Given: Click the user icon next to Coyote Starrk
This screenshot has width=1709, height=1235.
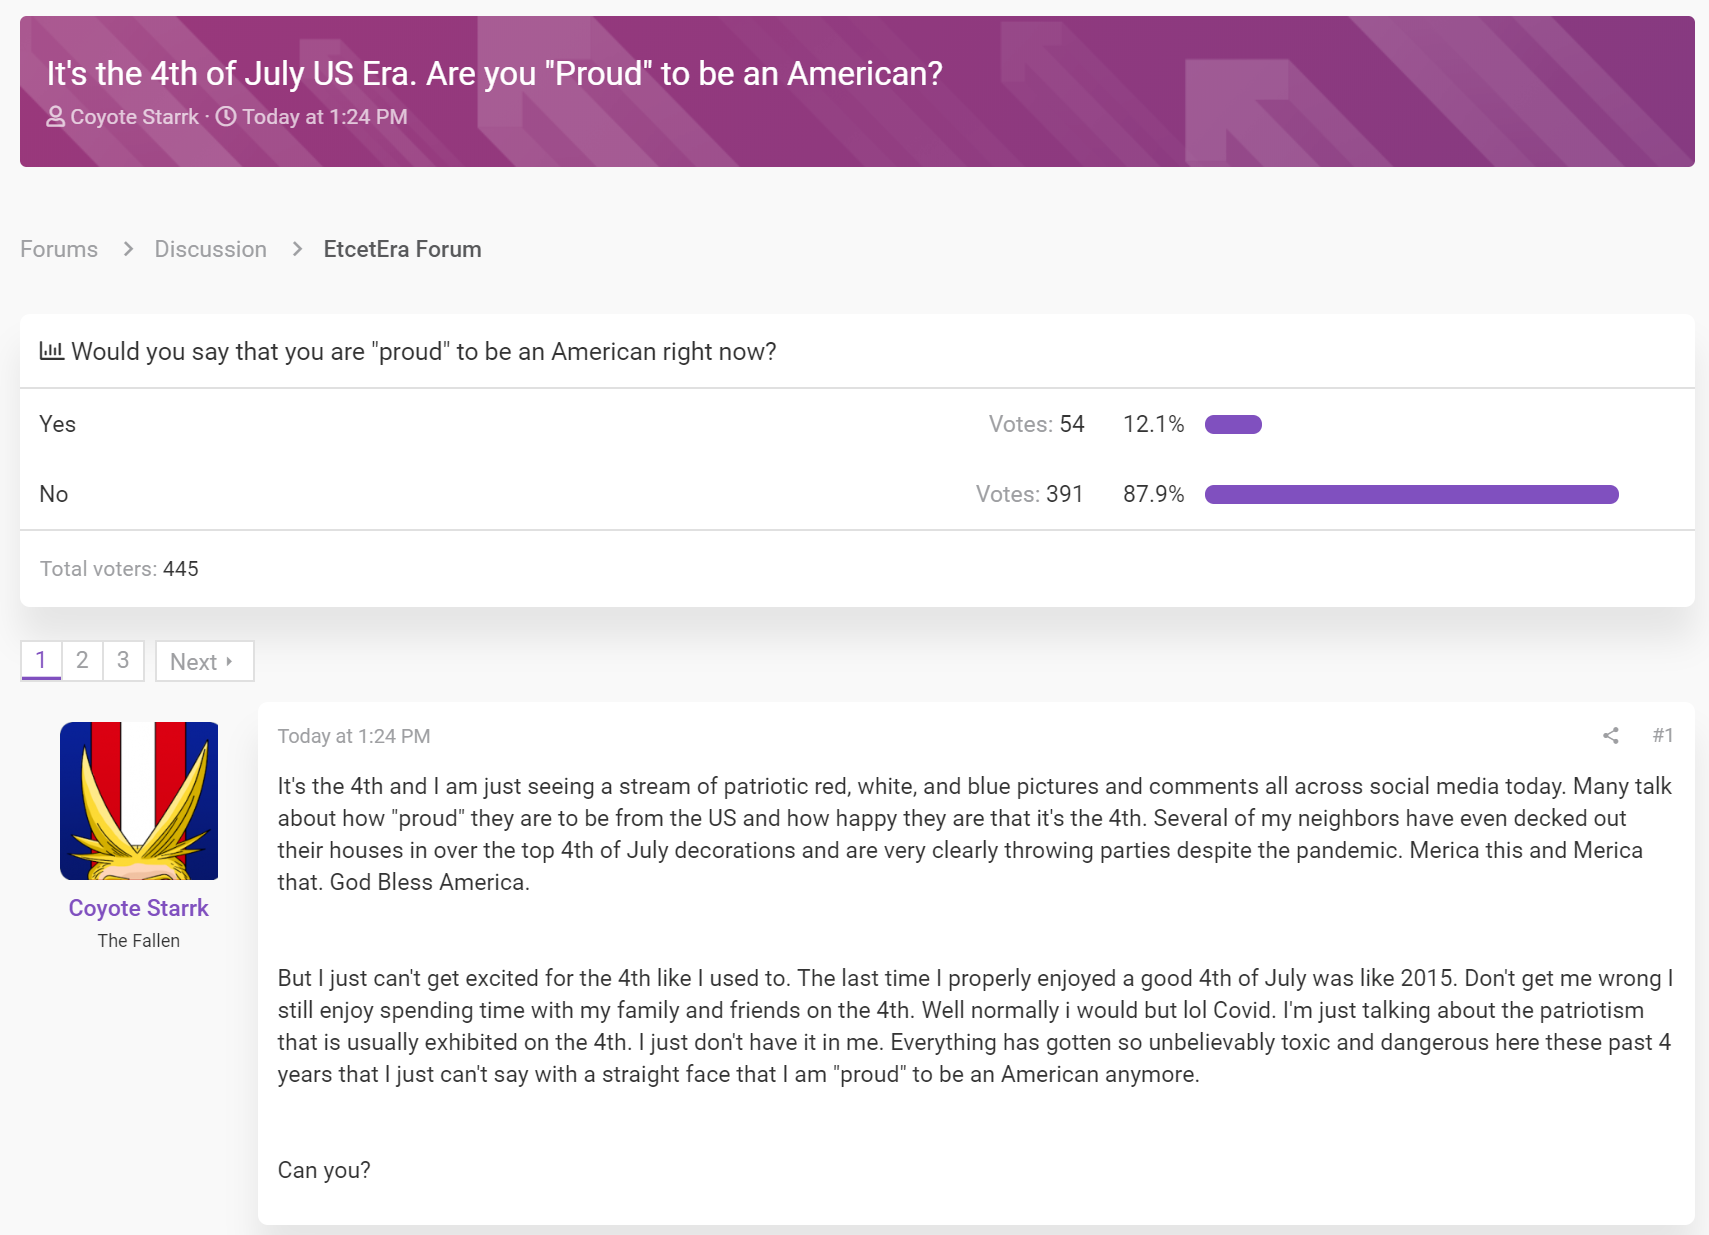Looking at the screenshot, I should click(x=56, y=117).
